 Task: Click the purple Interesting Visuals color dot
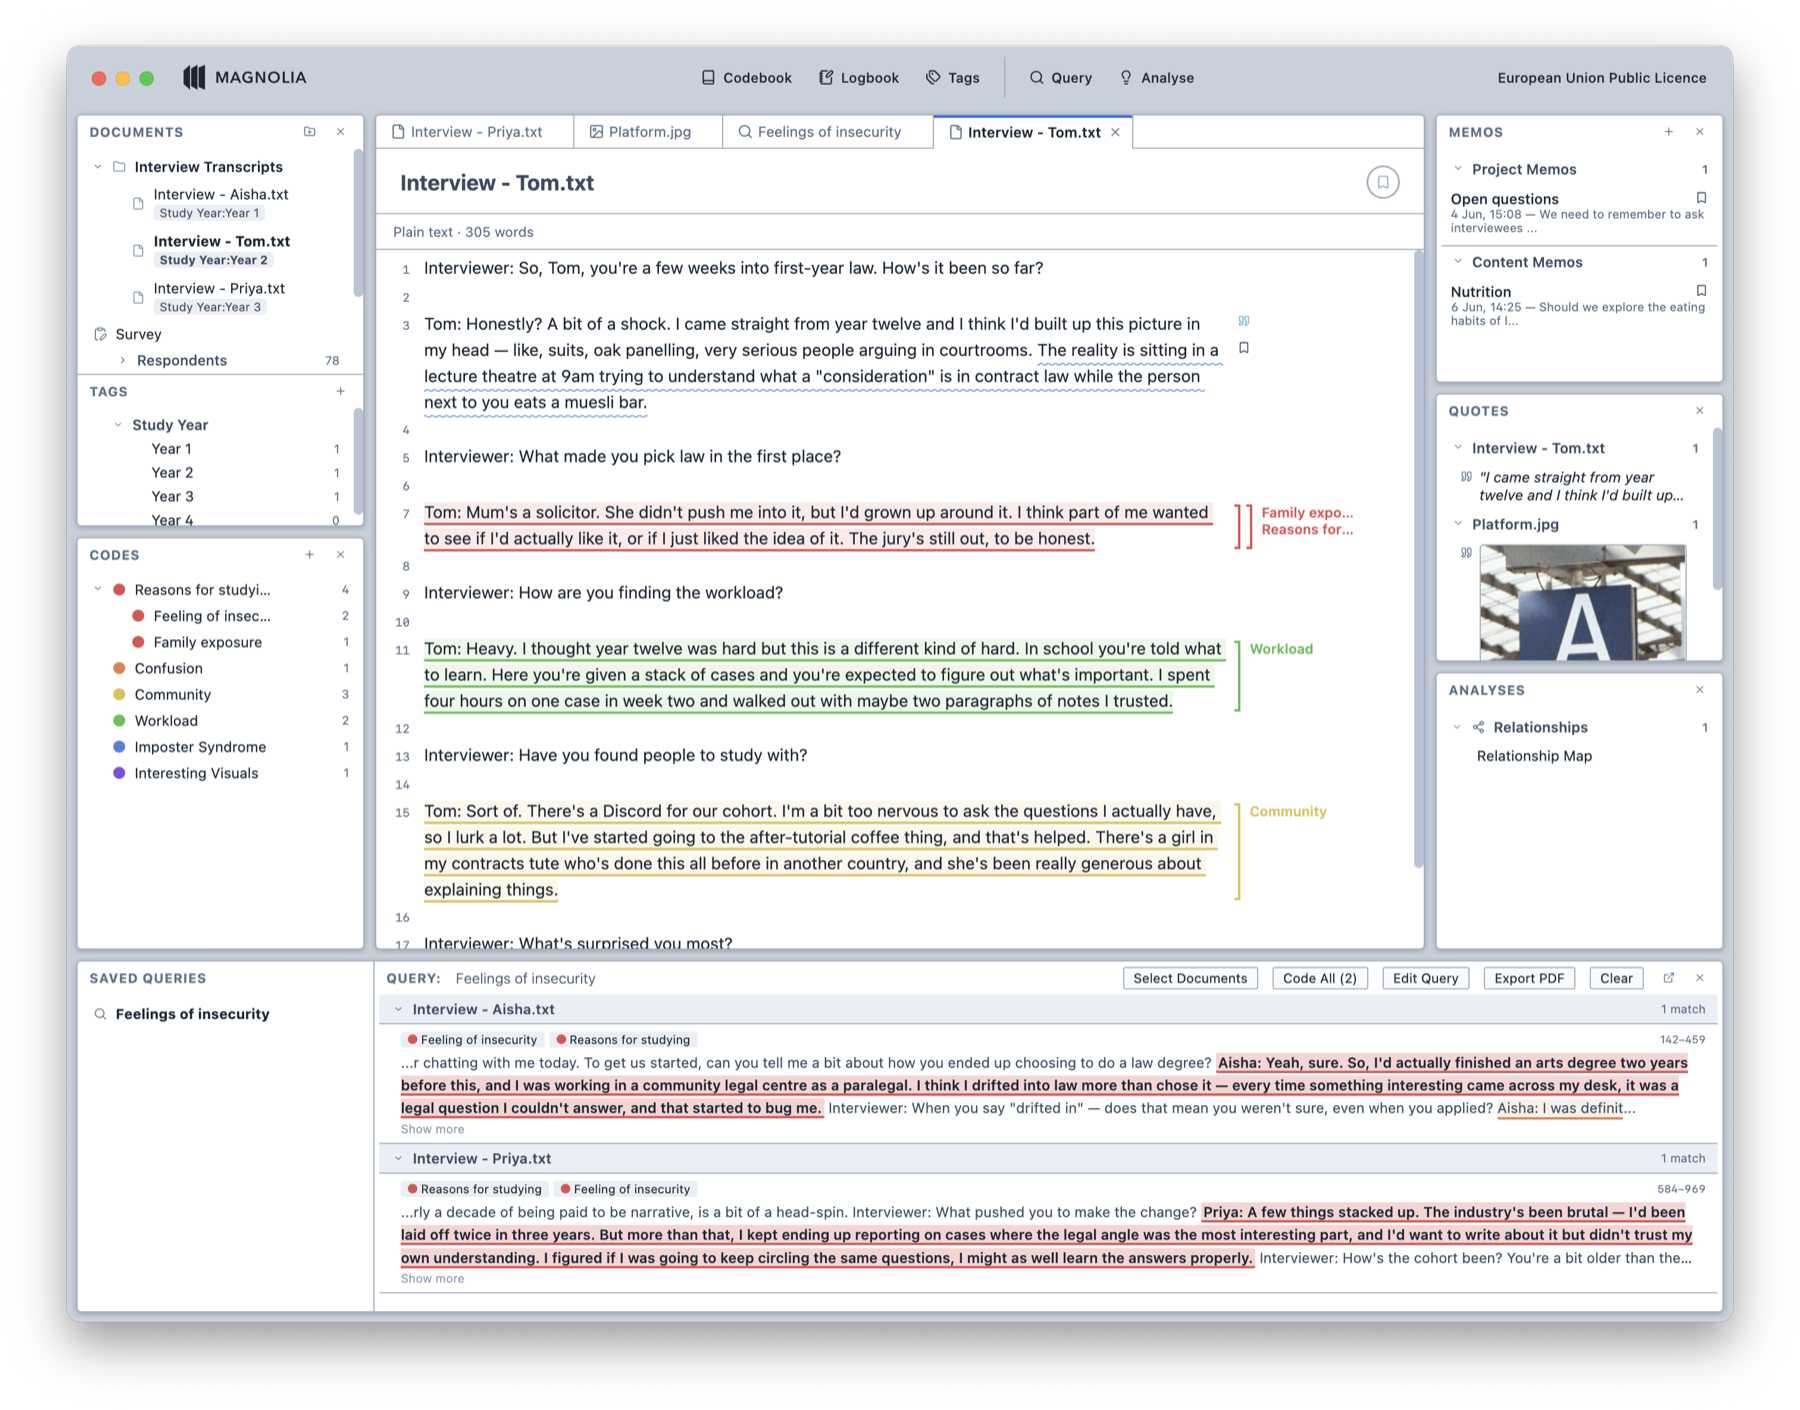119,773
